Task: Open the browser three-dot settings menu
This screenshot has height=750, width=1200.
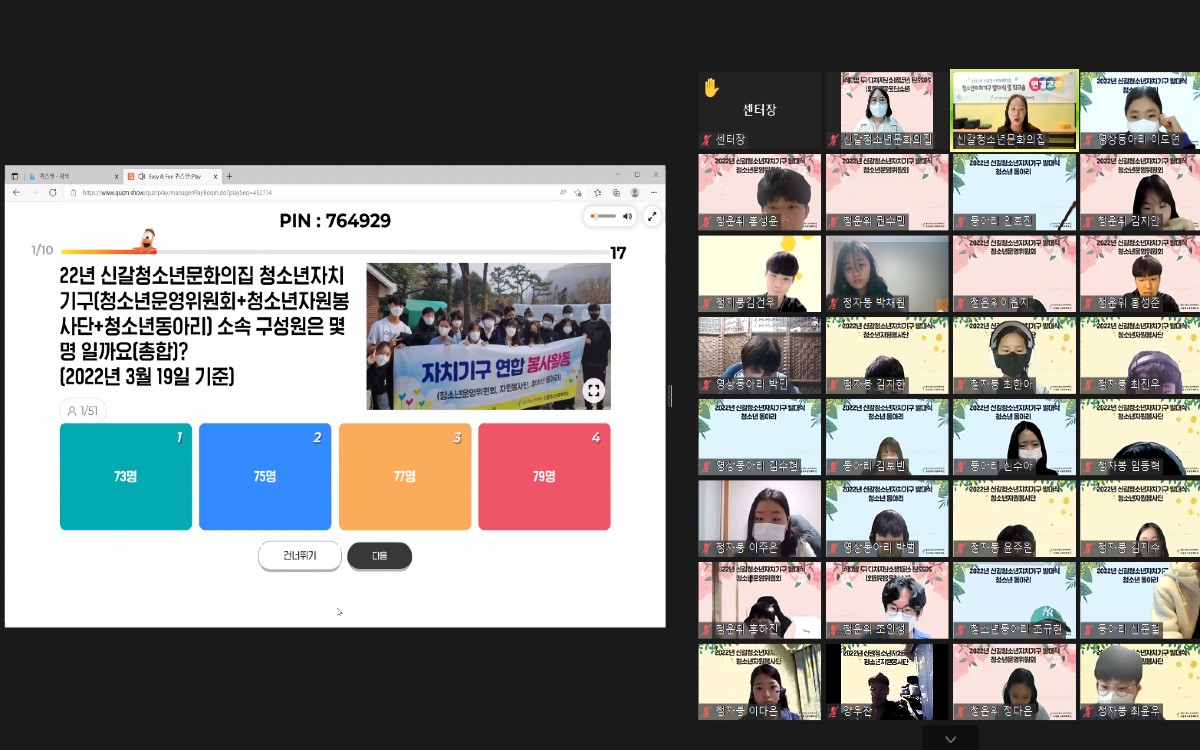Action: pyautogui.click(x=653, y=192)
